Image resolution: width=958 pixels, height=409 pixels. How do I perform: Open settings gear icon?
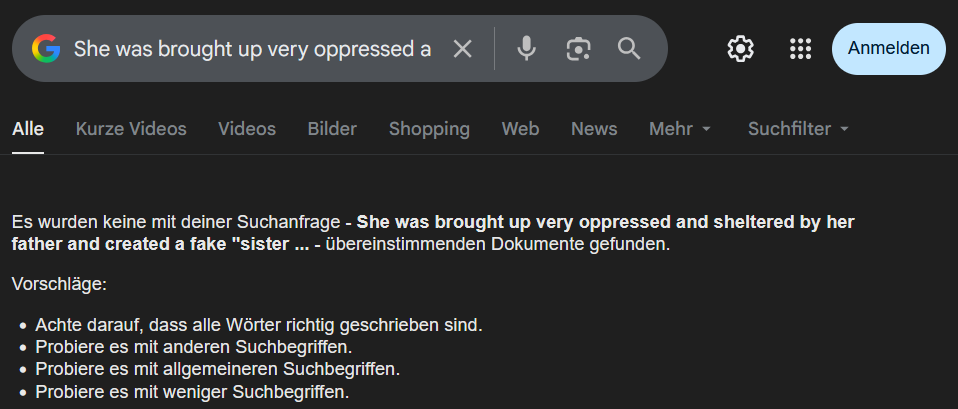click(740, 49)
